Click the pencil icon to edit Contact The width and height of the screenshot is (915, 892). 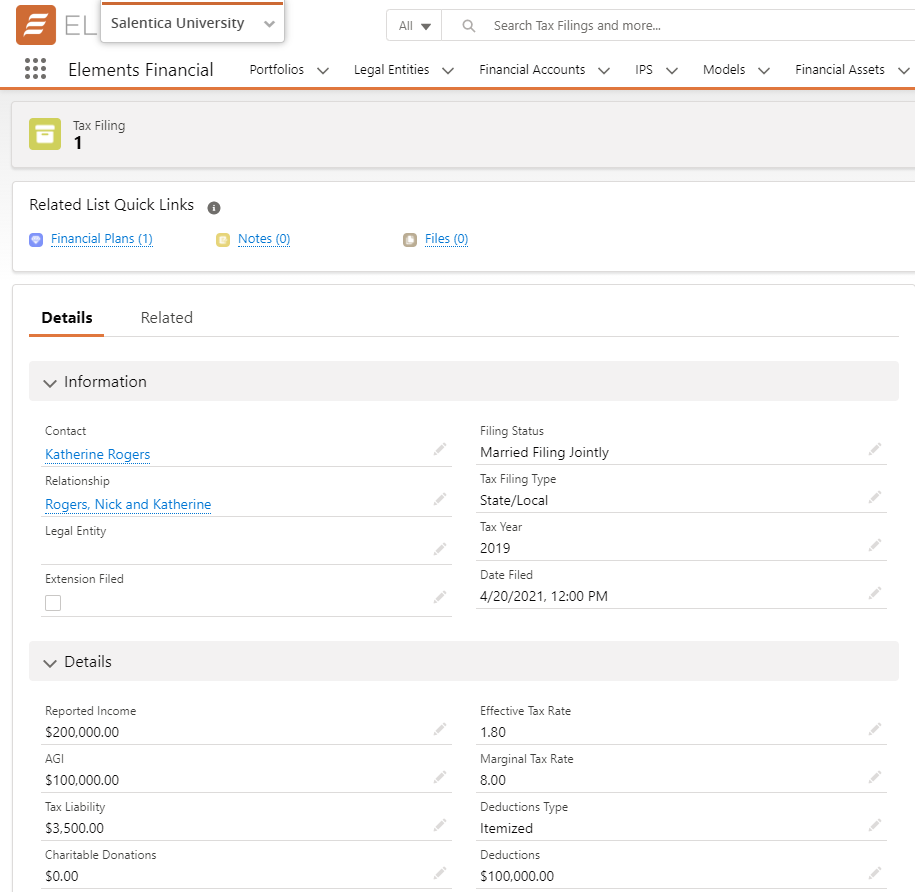coord(439,450)
